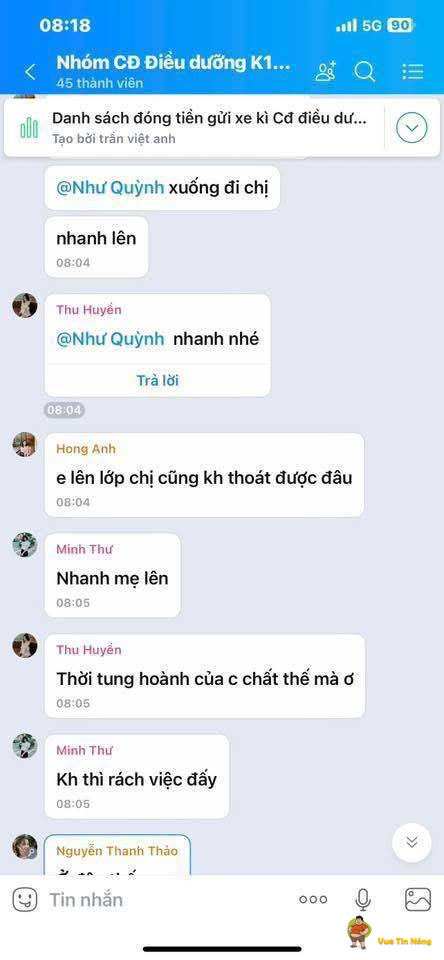Tap @Như Quỳnh mention in Thu Huyền message
The height and width of the screenshot is (960, 444).
(110, 339)
